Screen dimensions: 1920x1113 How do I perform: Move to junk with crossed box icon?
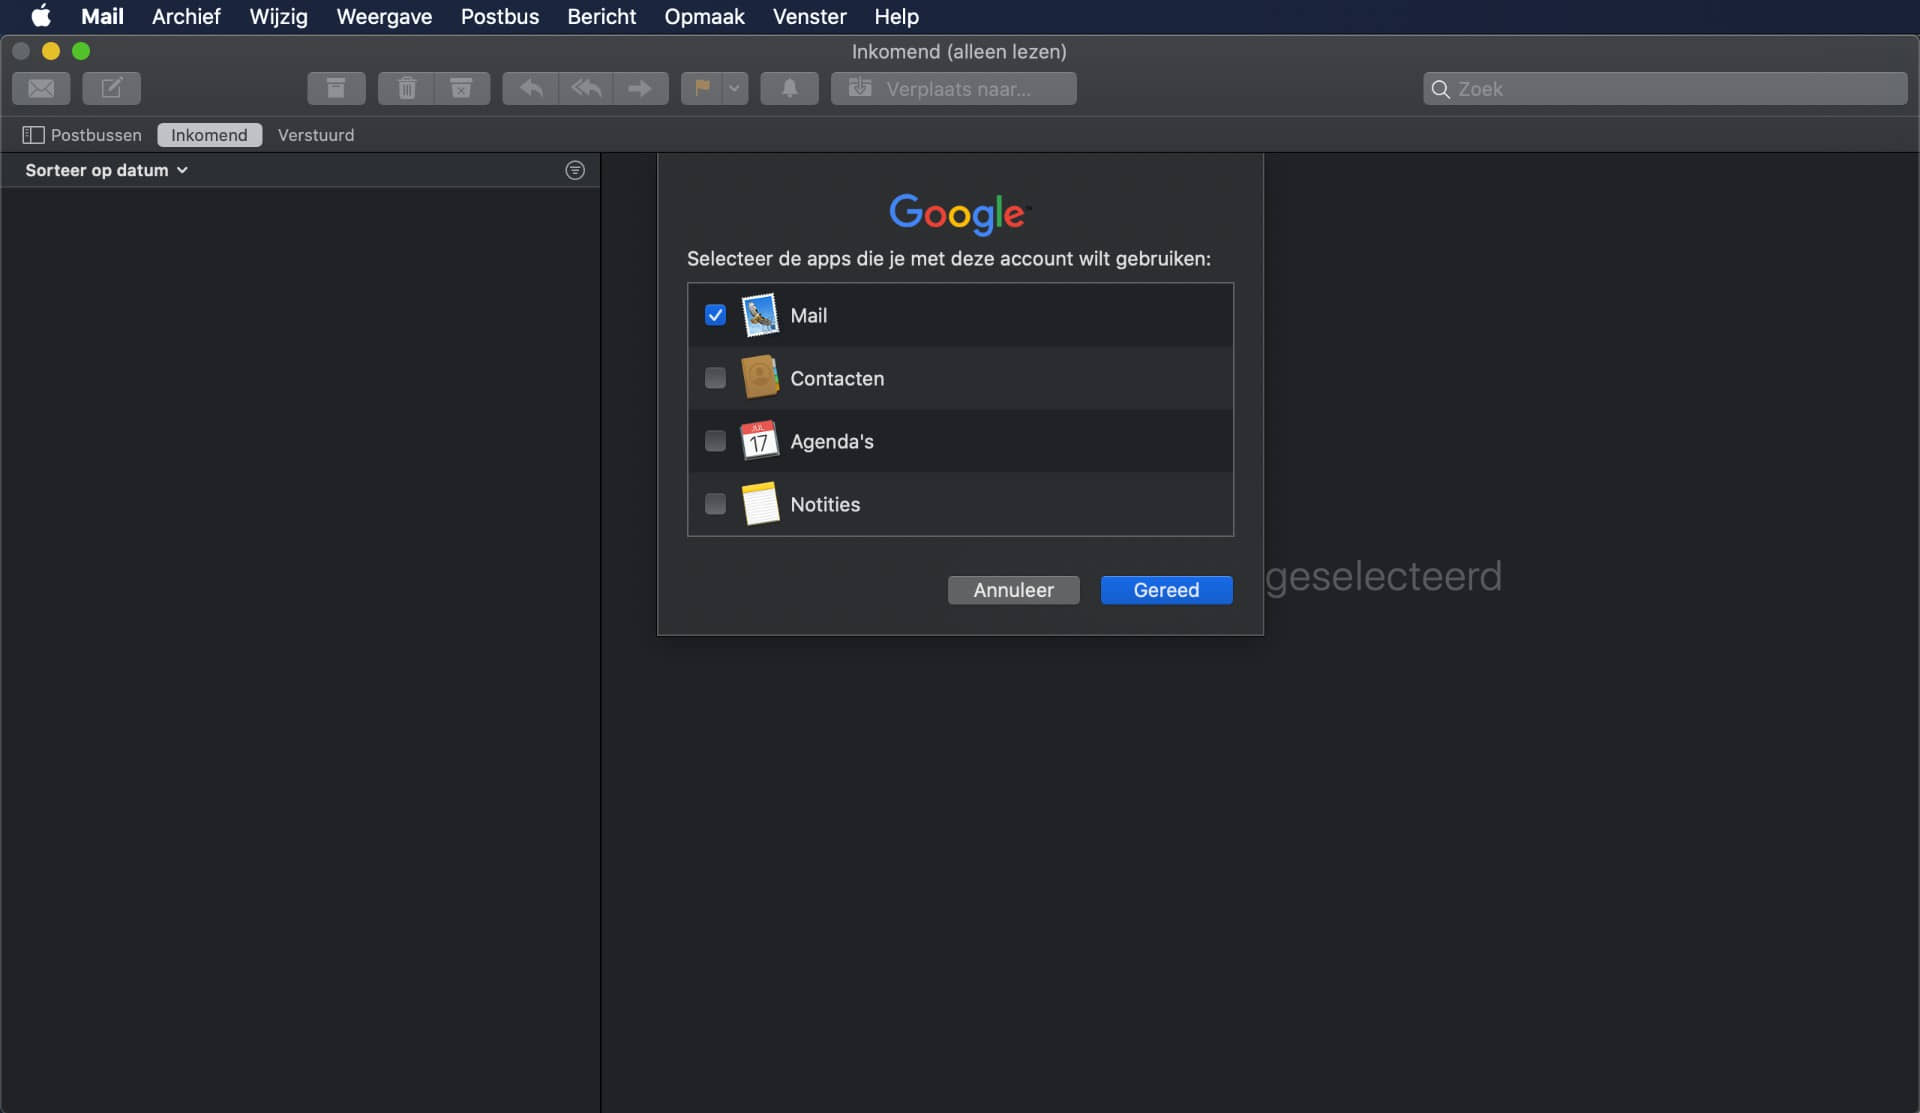click(x=462, y=88)
